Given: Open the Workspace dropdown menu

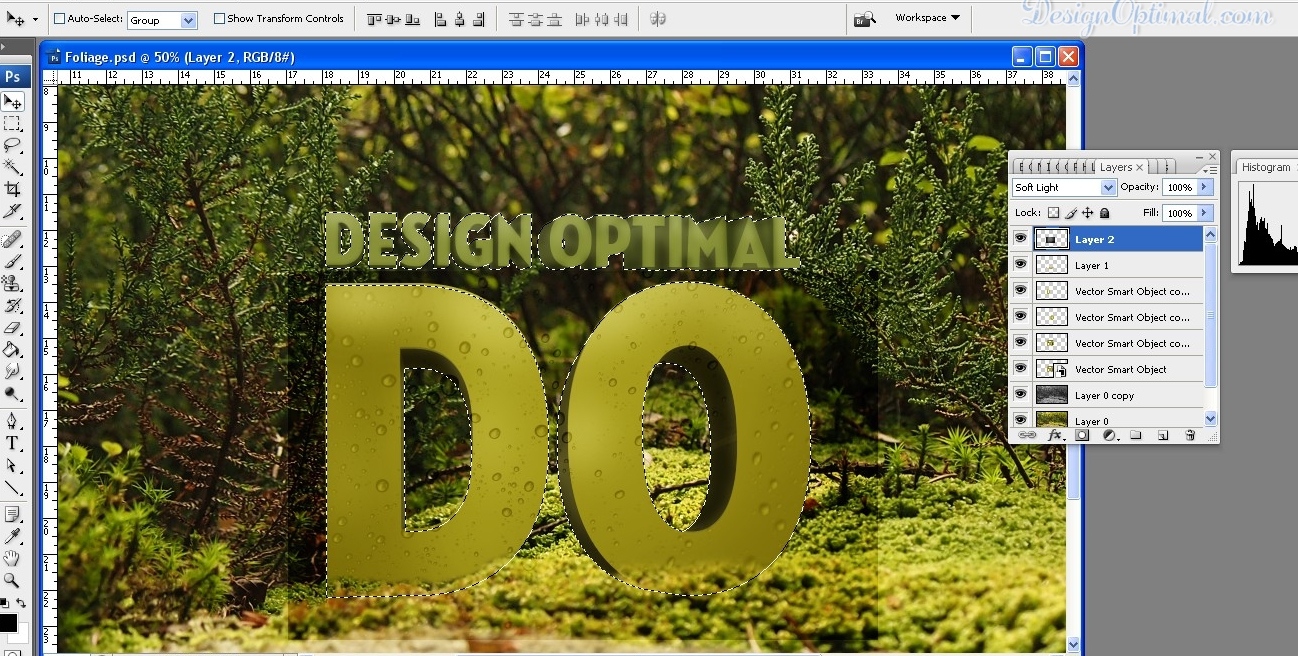Looking at the screenshot, I should click(927, 18).
